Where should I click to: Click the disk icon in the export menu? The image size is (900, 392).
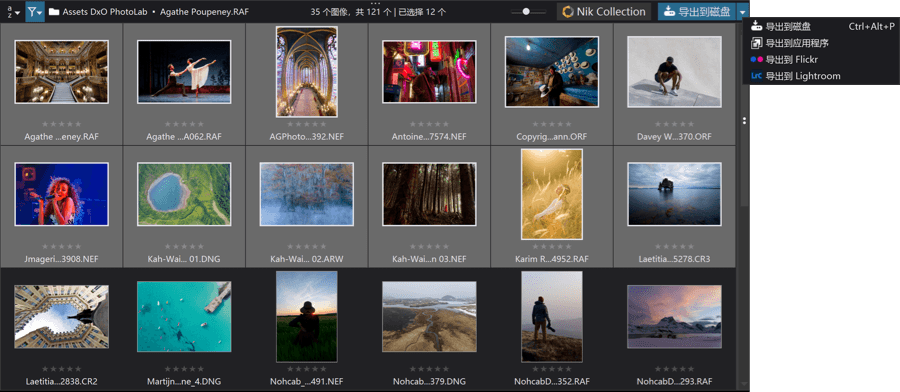pos(757,26)
